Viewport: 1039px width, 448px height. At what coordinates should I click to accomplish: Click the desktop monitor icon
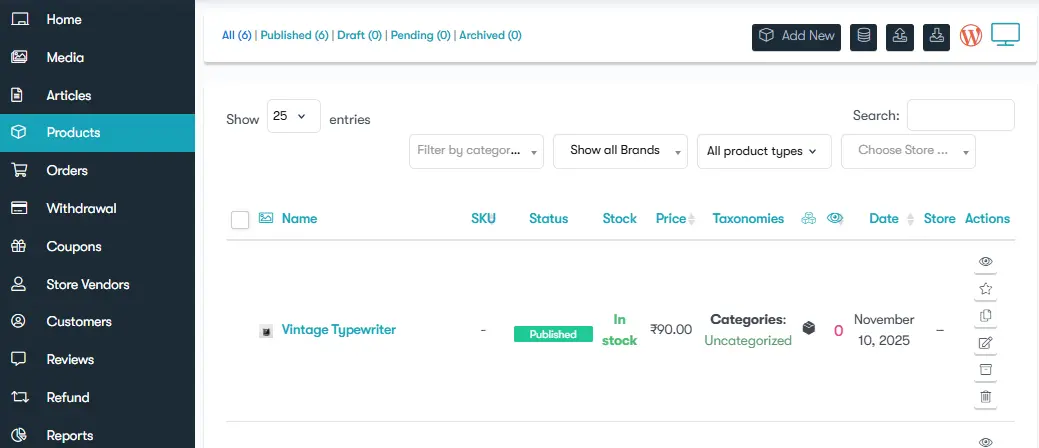click(x=1005, y=35)
